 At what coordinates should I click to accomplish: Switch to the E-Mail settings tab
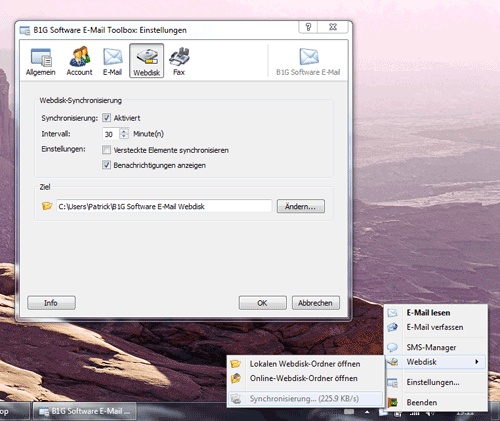tap(112, 61)
